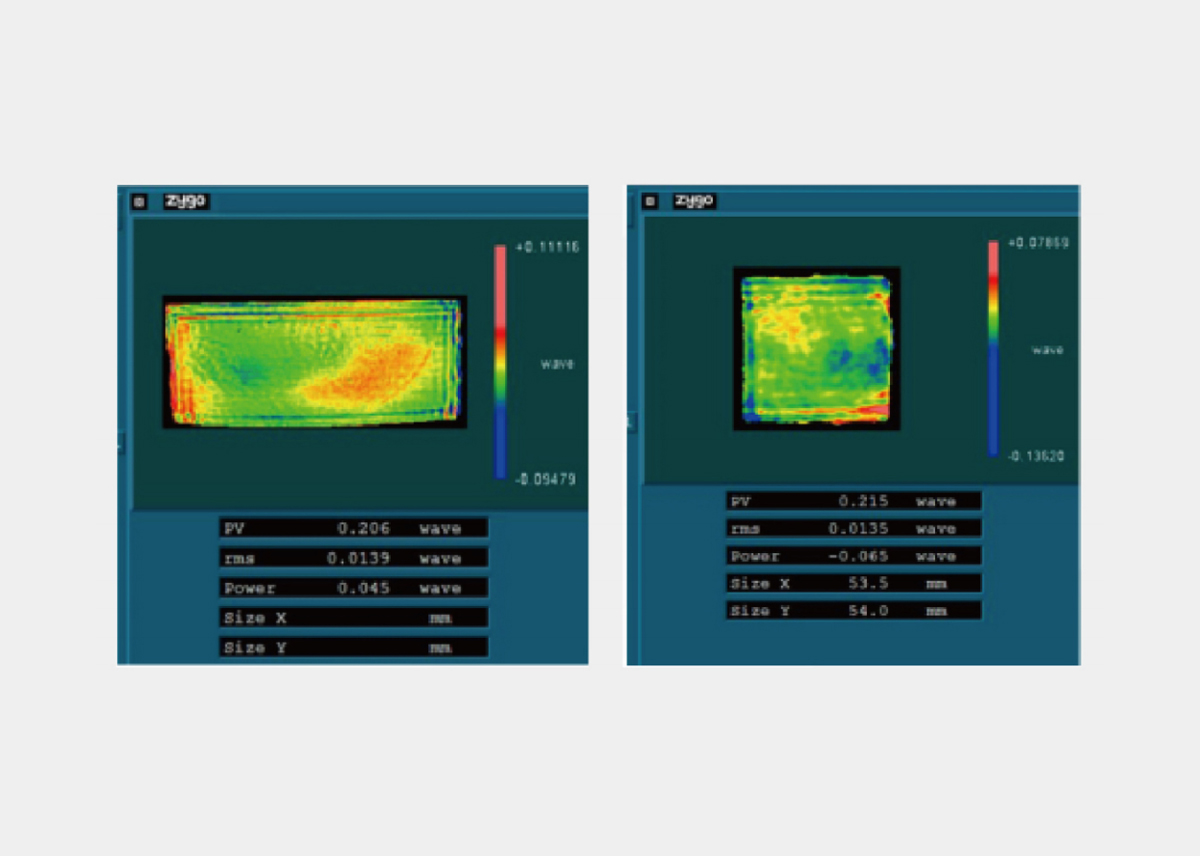Click the left window's color scale bar
This screenshot has height=856, width=1200.
click(x=500, y=362)
